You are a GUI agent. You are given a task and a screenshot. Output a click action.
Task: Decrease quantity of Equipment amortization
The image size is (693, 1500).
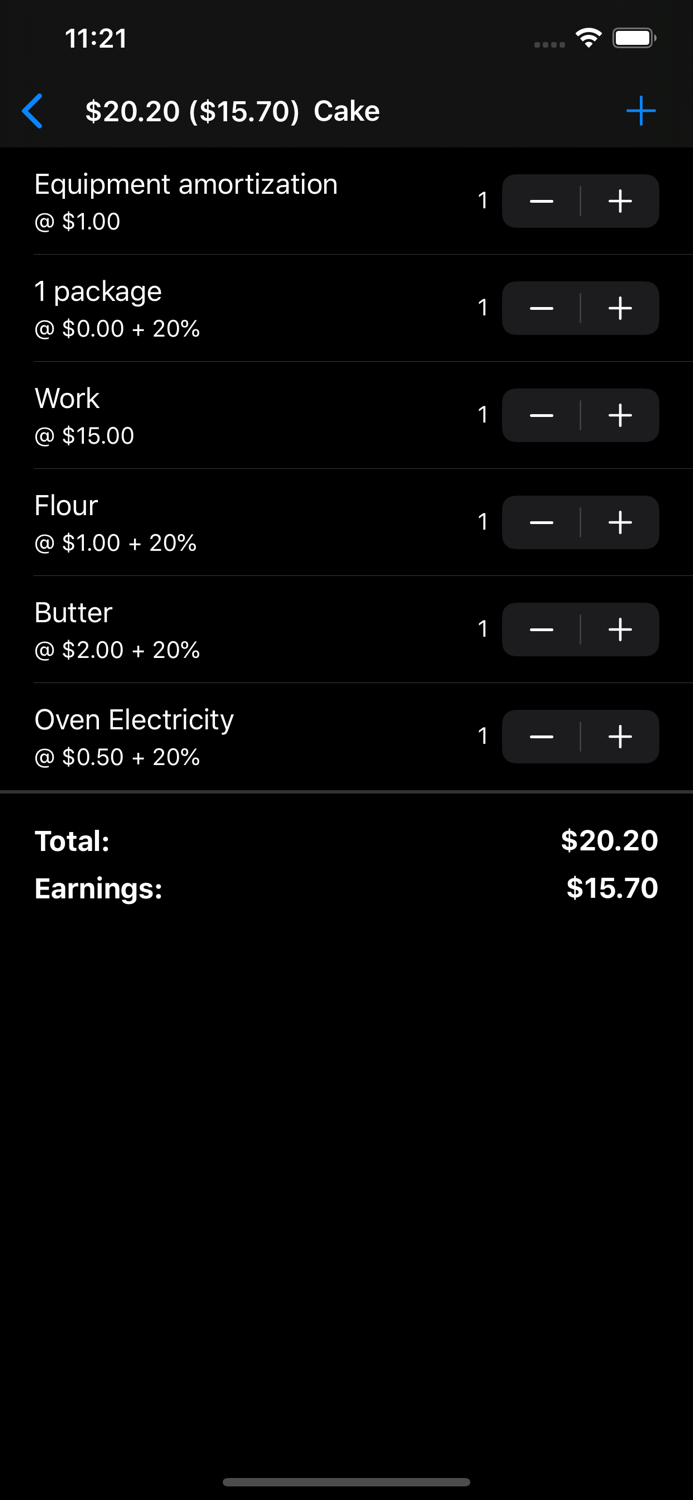(x=540, y=201)
